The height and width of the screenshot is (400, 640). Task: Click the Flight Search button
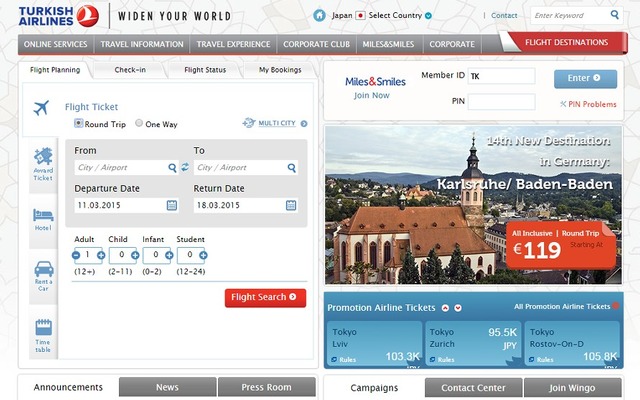(265, 298)
